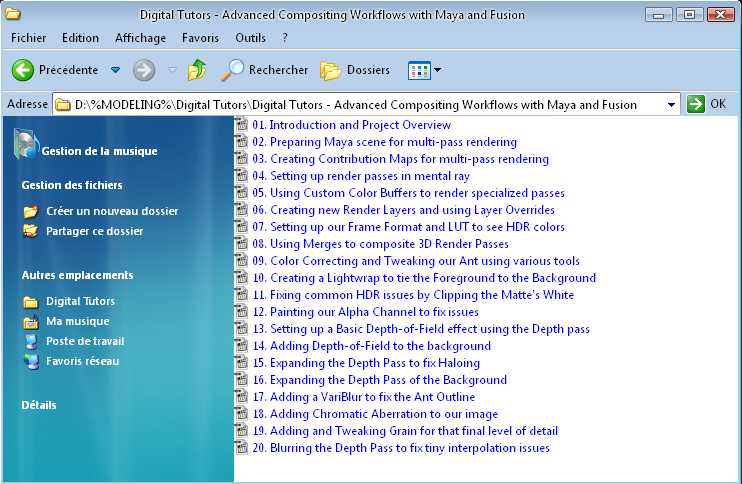Open the view mode dropdown arrow
The image size is (742, 484).
(x=438, y=70)
